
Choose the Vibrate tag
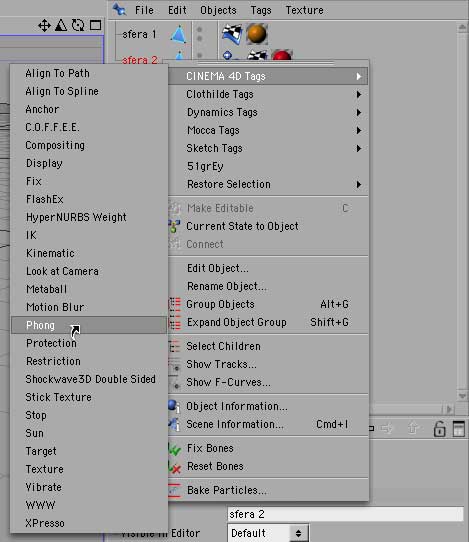(x=89, y=487)
